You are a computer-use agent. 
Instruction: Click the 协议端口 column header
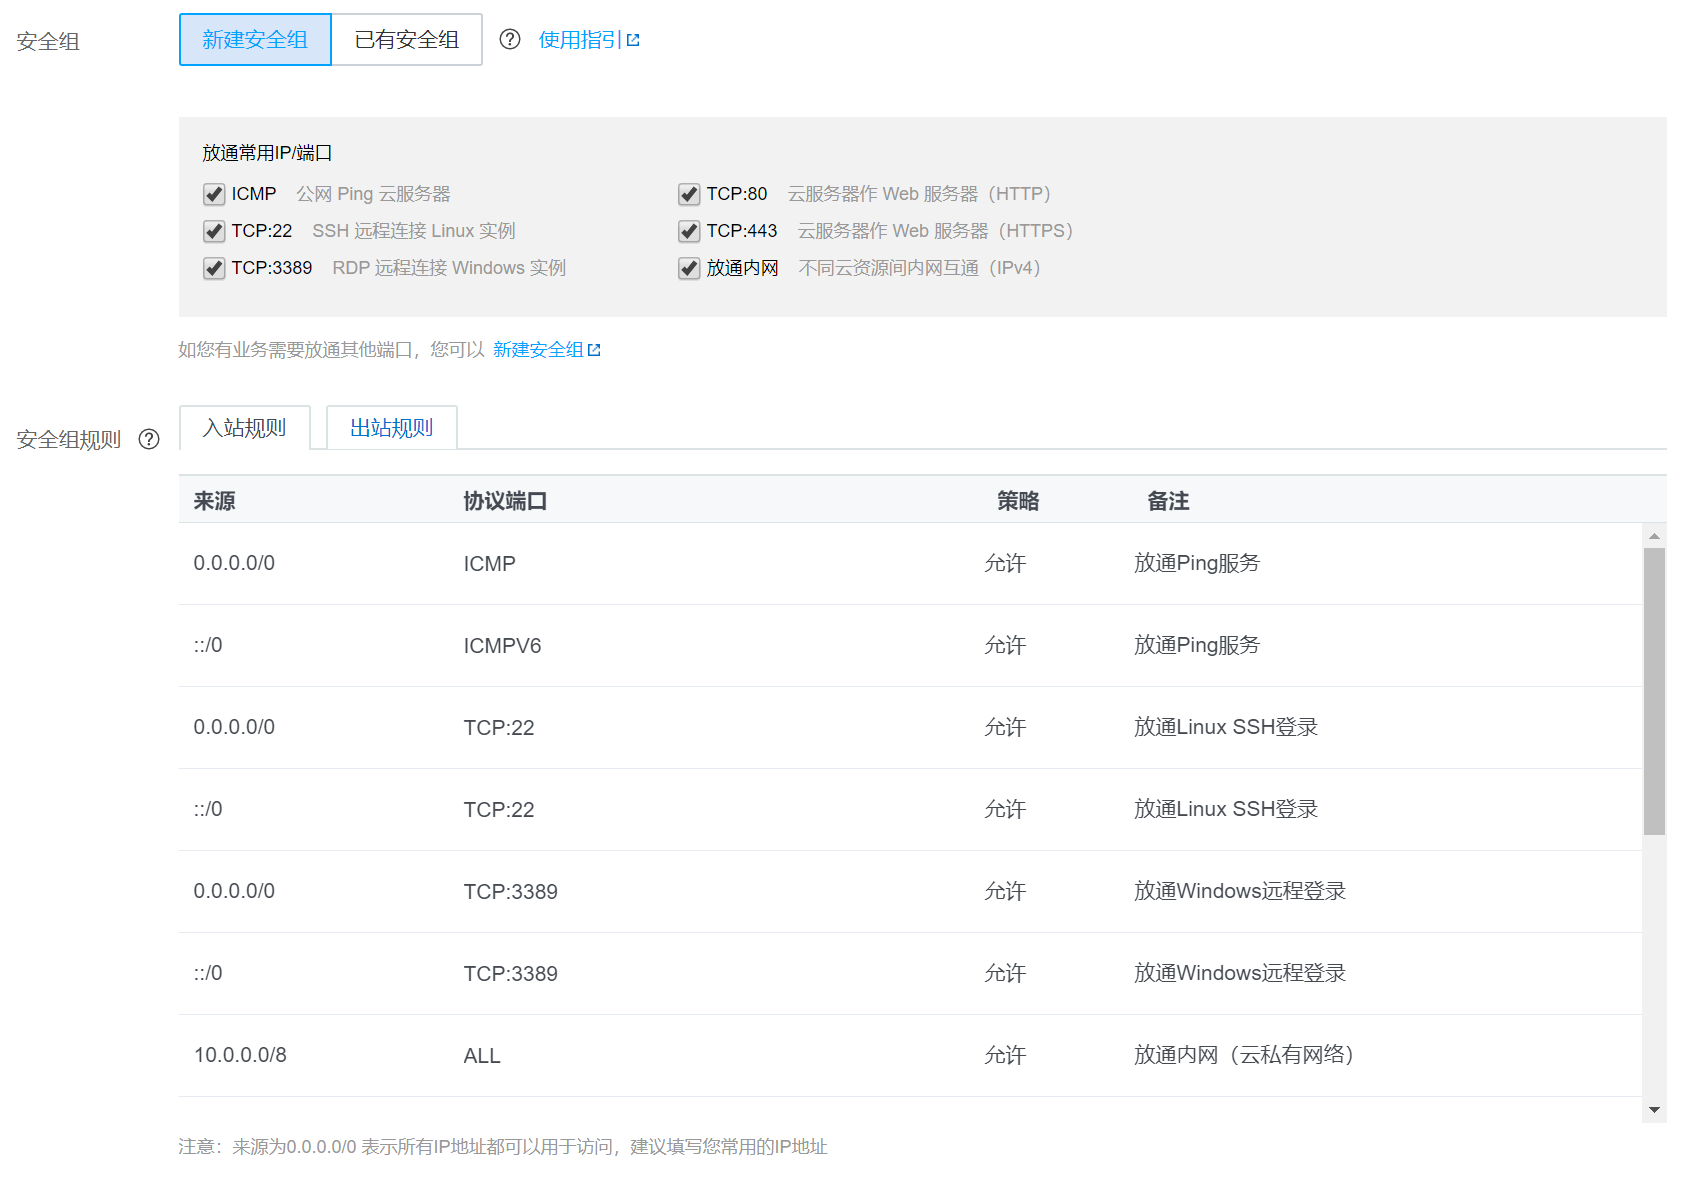pyautogui.click(x=505, y=501)
